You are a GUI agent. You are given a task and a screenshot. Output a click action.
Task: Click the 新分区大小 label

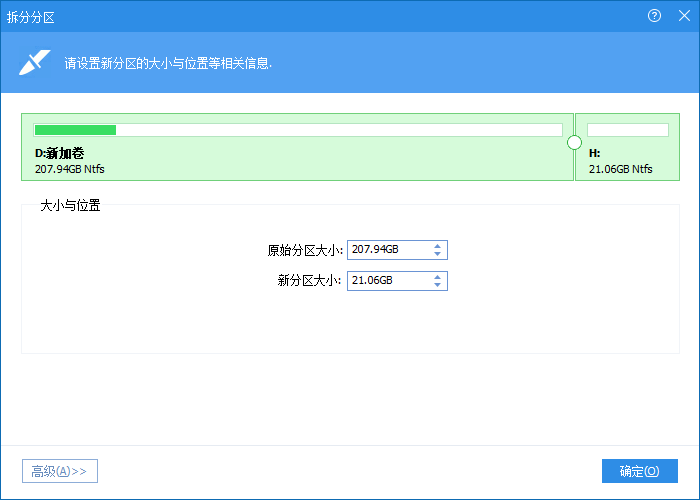point(310,281)
